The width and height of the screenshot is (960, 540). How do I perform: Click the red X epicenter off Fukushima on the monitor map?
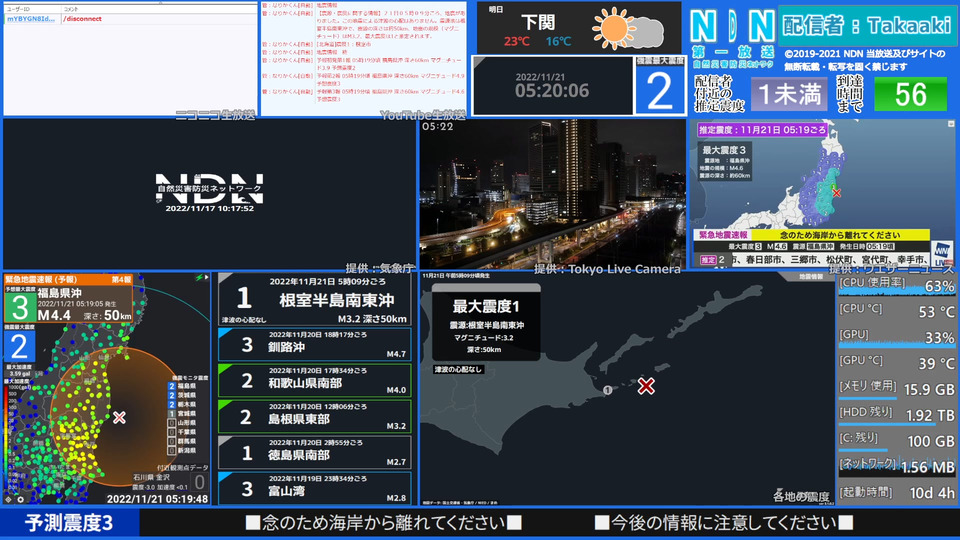pyautogui.click(x=119, y=418)
